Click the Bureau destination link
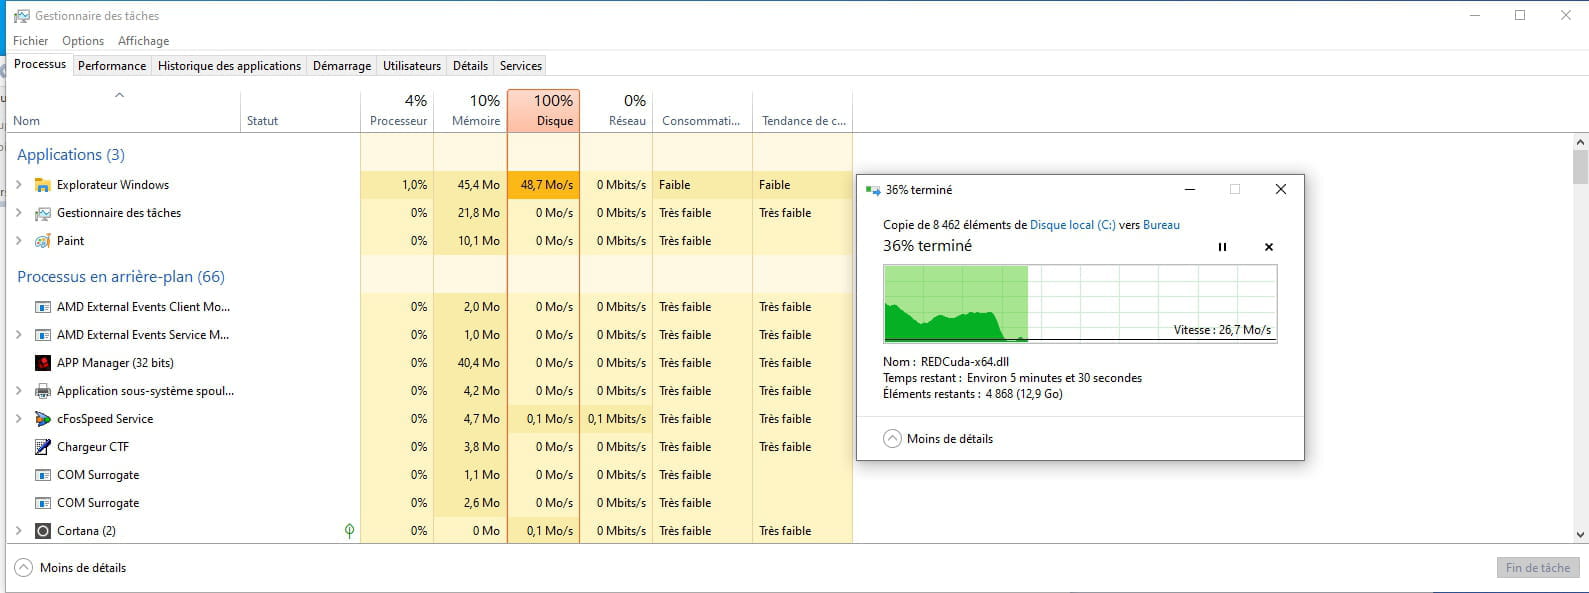The height and width of the screenshot is (593, 1589). [x=1161, y=225]
